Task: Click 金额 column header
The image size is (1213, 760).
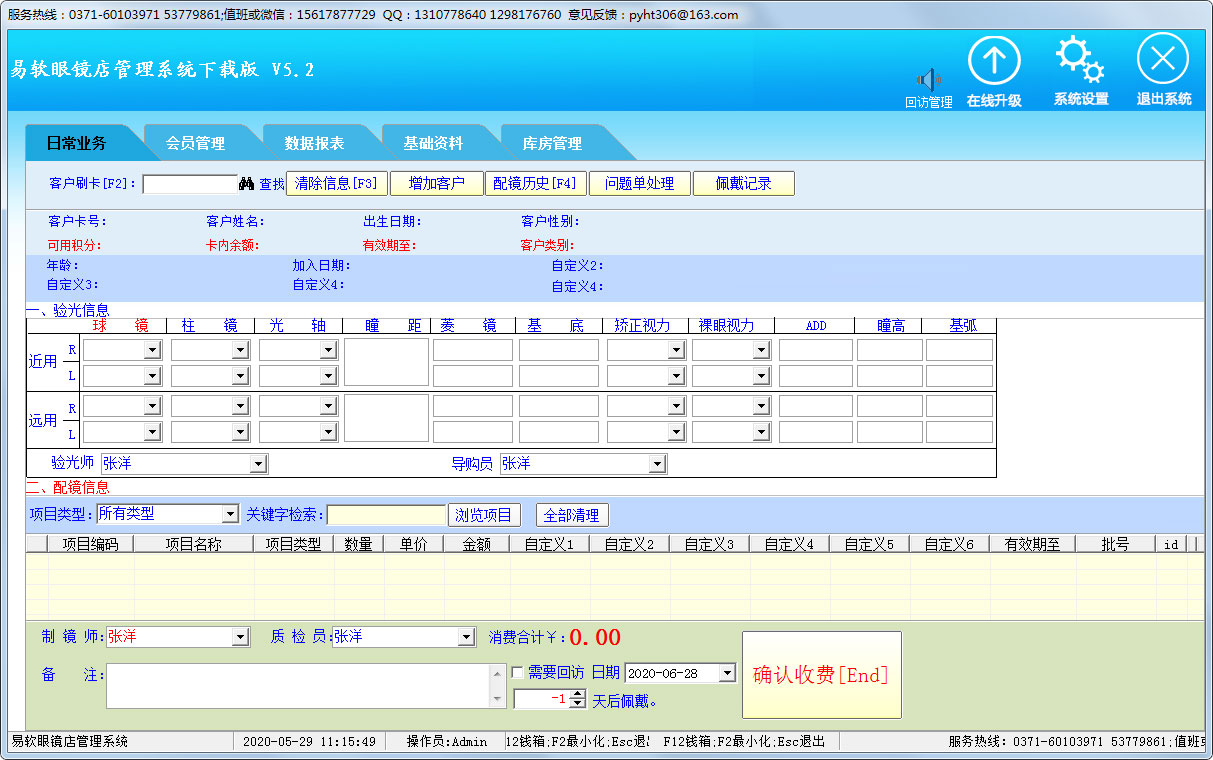Action: coord(477,544)
